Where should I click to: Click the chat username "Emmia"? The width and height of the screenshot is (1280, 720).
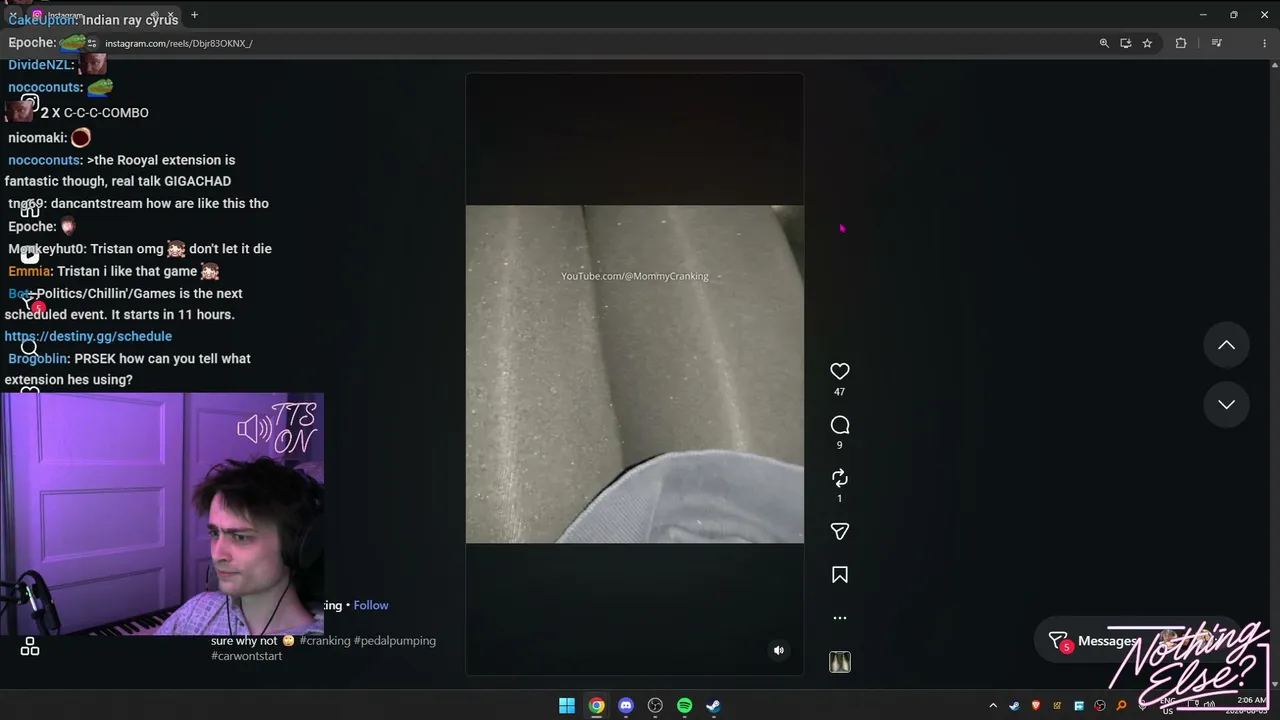[29, 271]
